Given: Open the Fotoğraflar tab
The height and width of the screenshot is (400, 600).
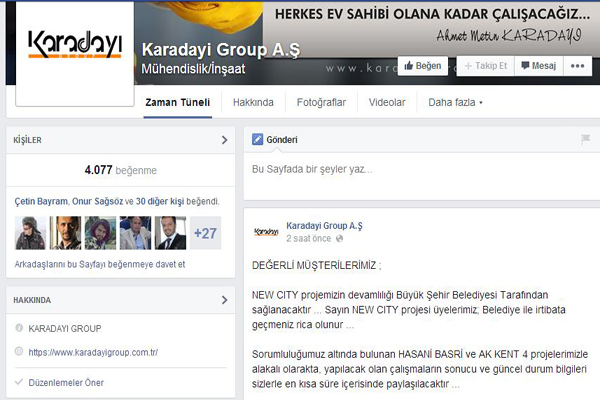Looking at the screenshot, I should tap(321, 103).
